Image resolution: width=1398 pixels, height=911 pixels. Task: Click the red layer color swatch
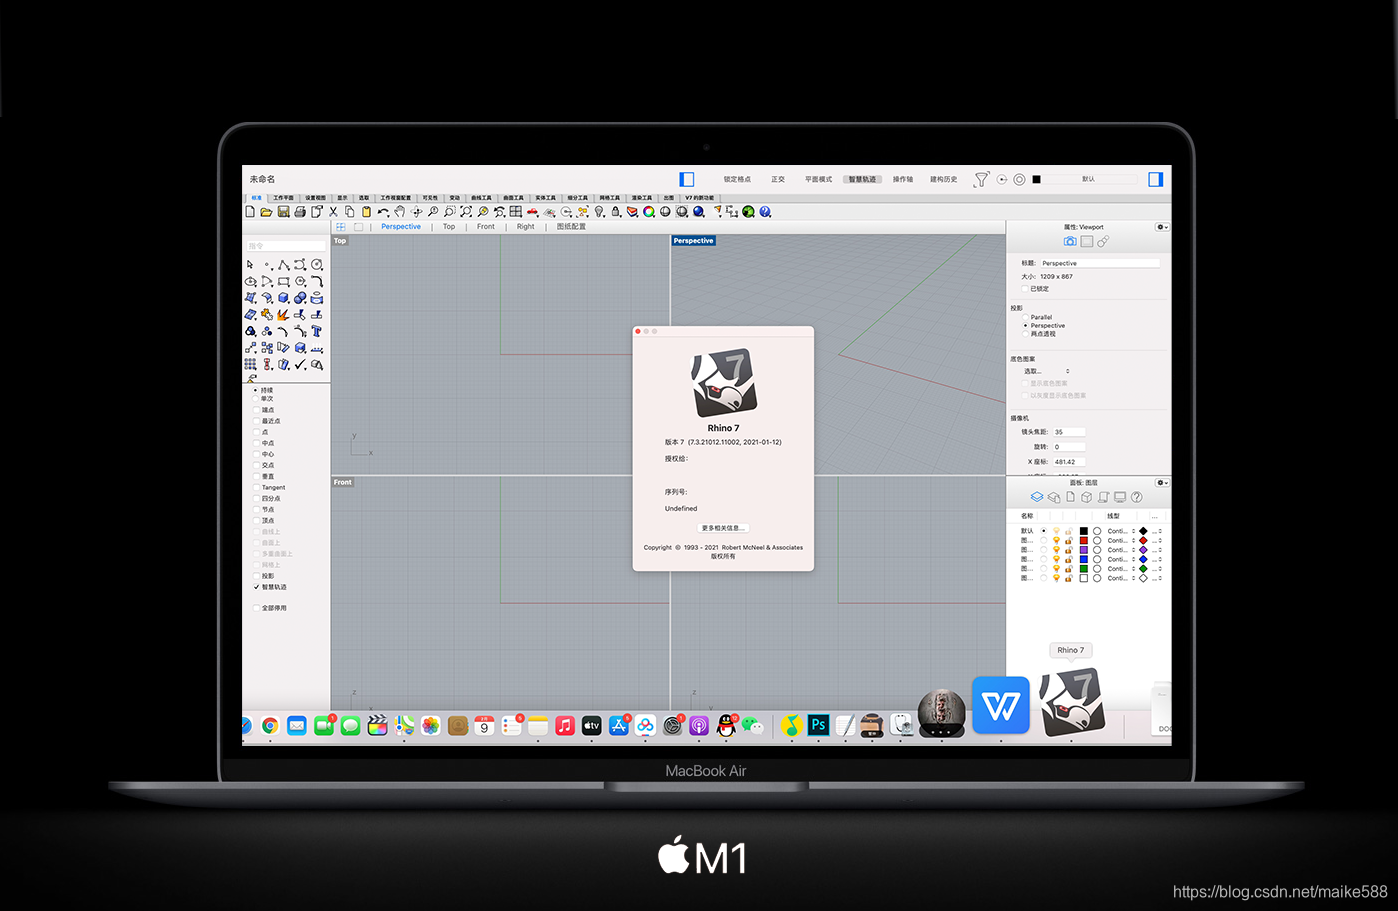tap(1083, 540)
